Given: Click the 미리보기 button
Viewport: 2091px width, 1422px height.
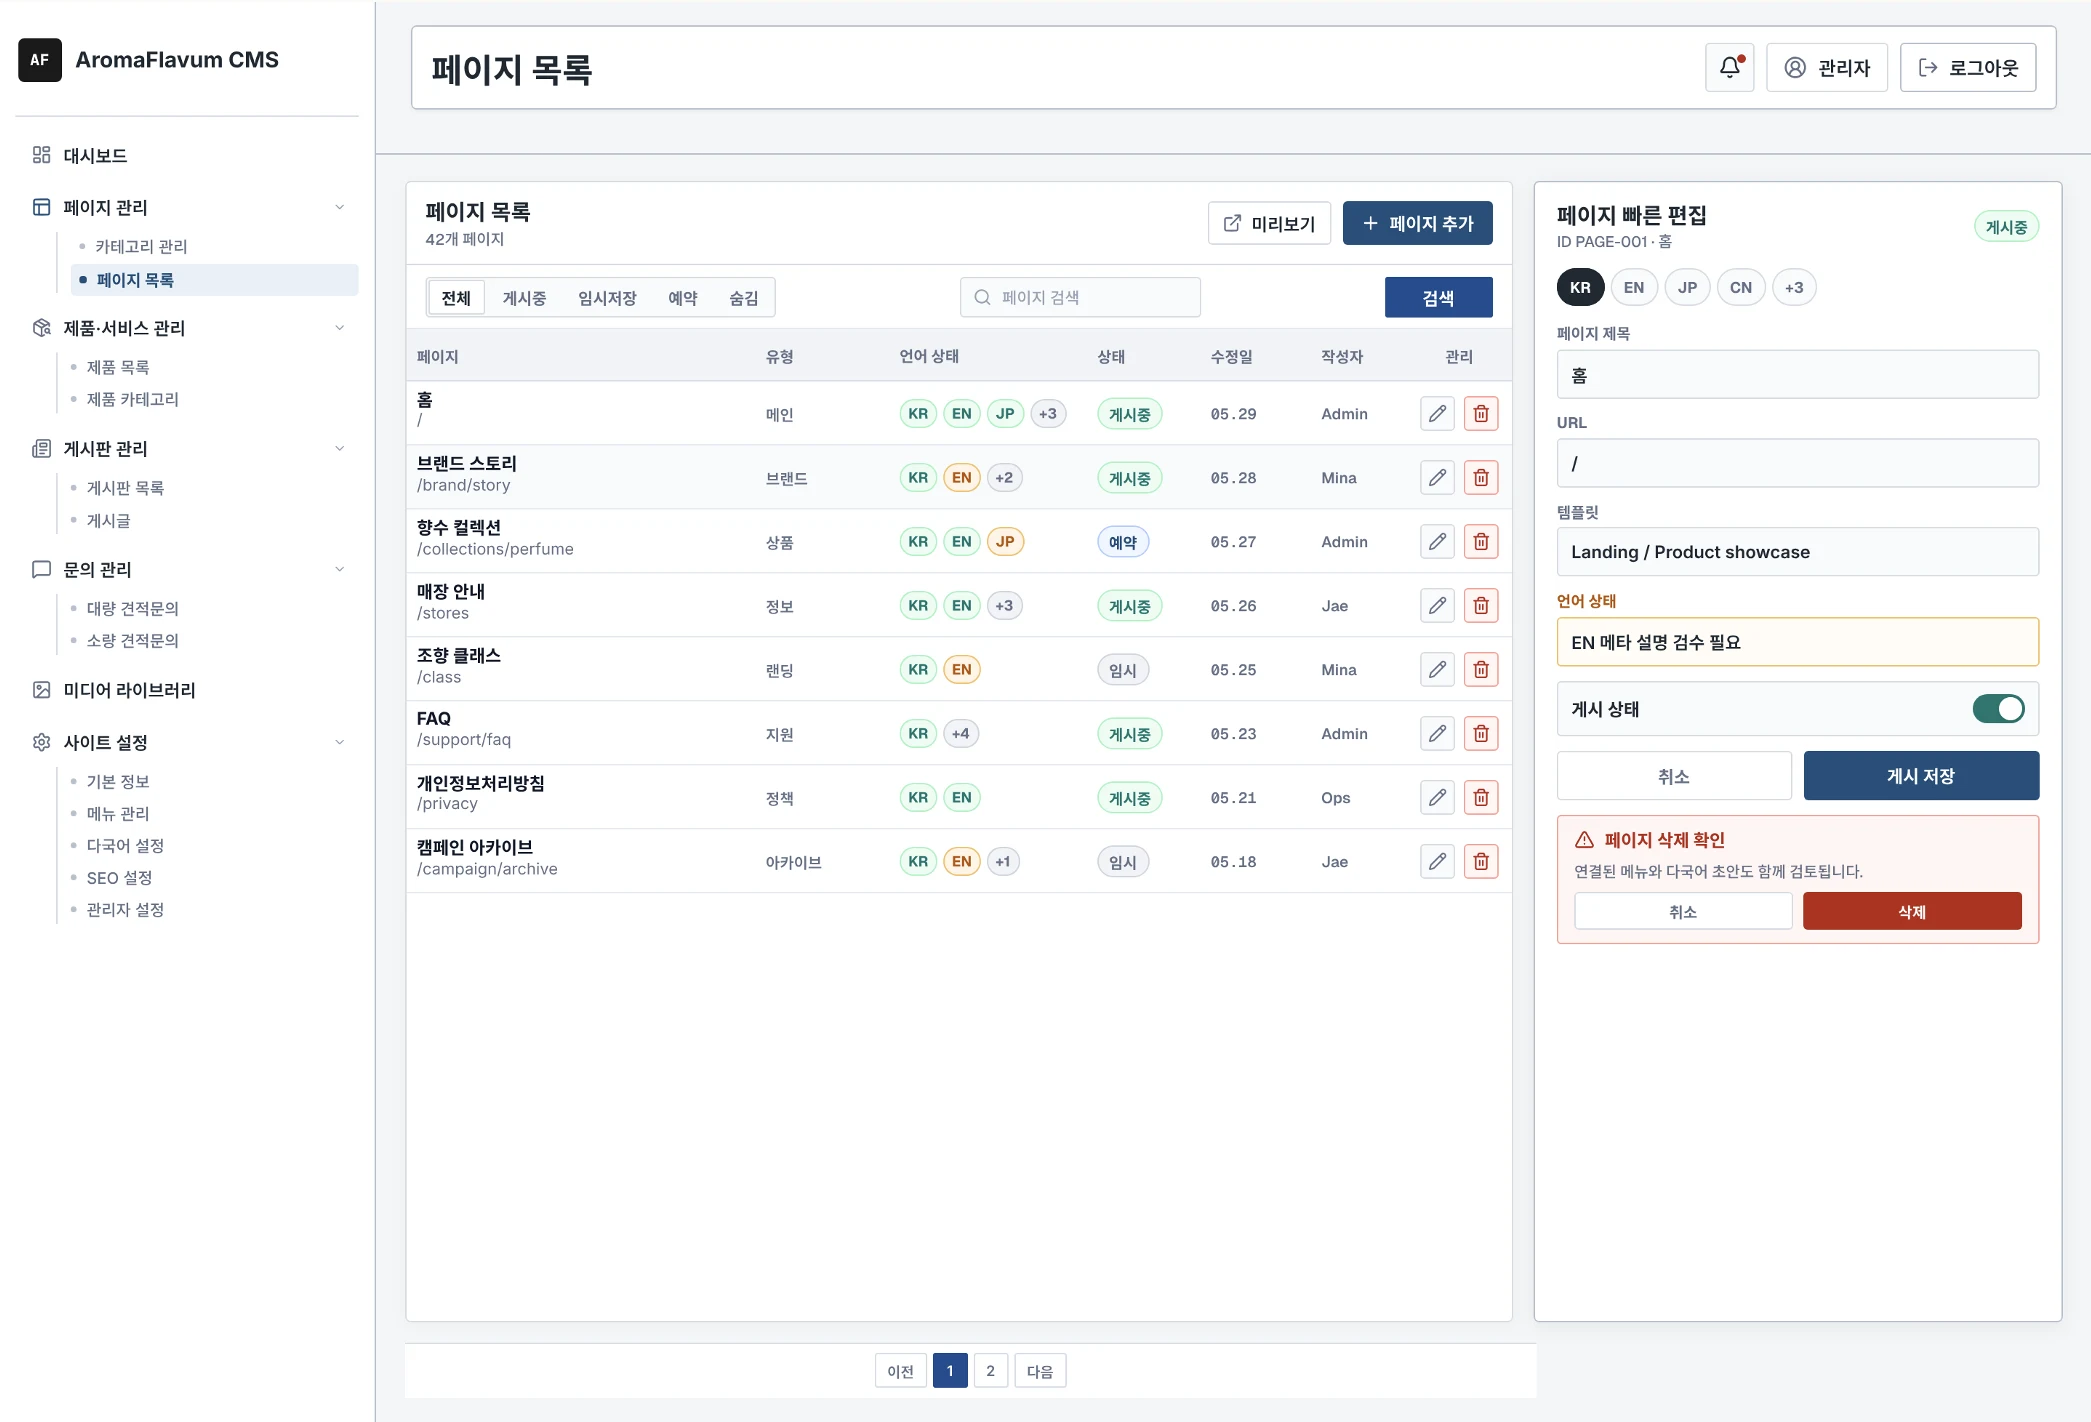Looking at the screenshot, I should pyautogui.click(x=1269, y=223).
